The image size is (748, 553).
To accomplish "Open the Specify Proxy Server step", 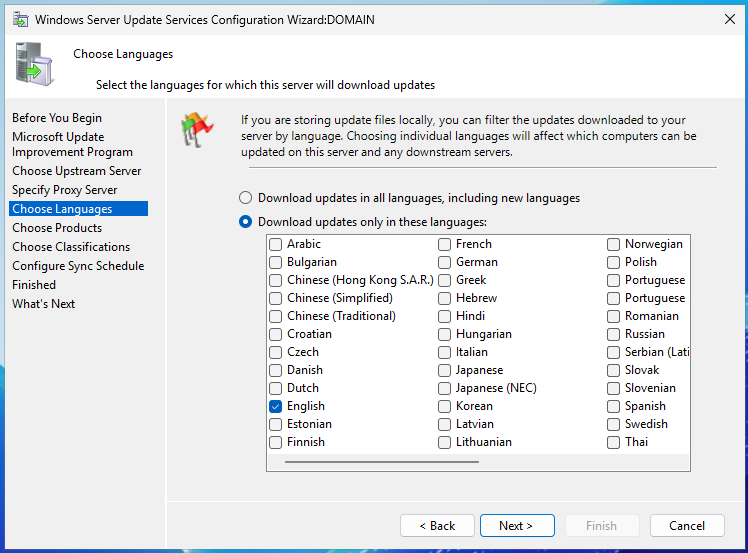I will (x=64, y=190).
